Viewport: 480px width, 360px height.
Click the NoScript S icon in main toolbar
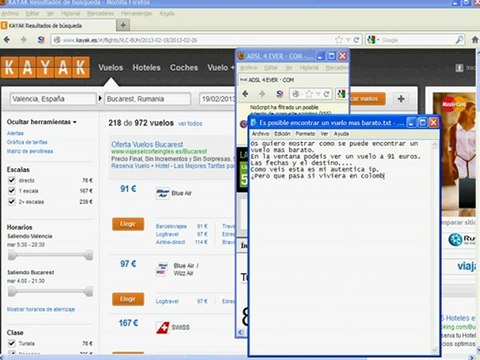(41, 40)
